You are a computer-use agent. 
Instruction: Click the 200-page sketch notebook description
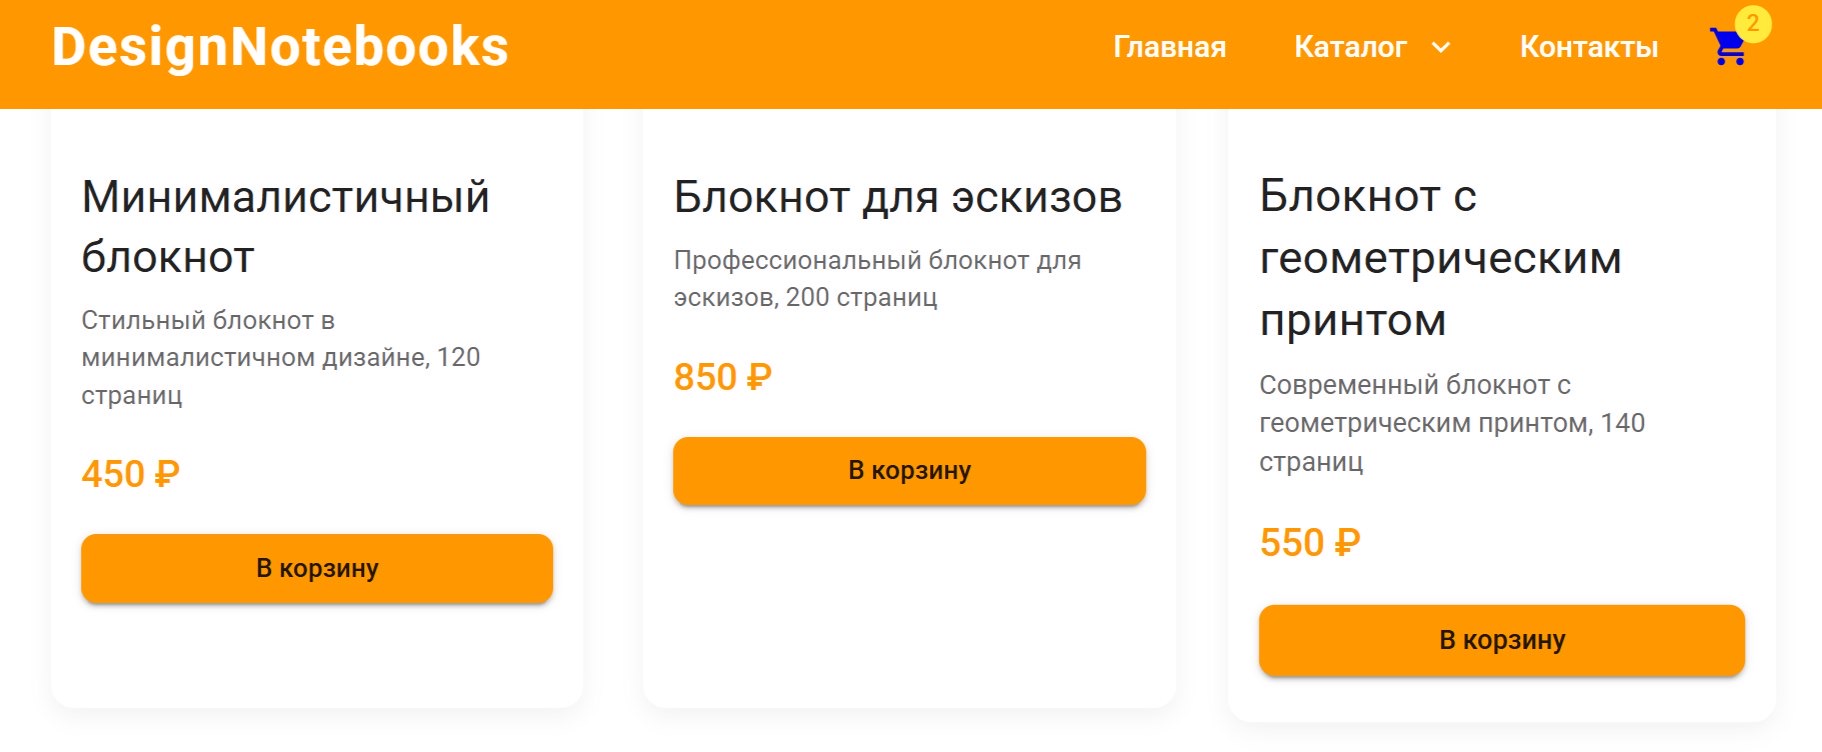pos(876,279)
